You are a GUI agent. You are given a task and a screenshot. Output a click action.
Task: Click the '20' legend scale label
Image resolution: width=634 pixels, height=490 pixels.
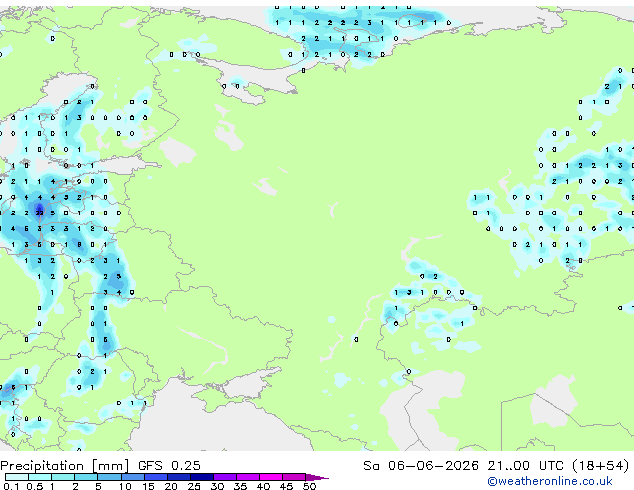pos(171,486)
